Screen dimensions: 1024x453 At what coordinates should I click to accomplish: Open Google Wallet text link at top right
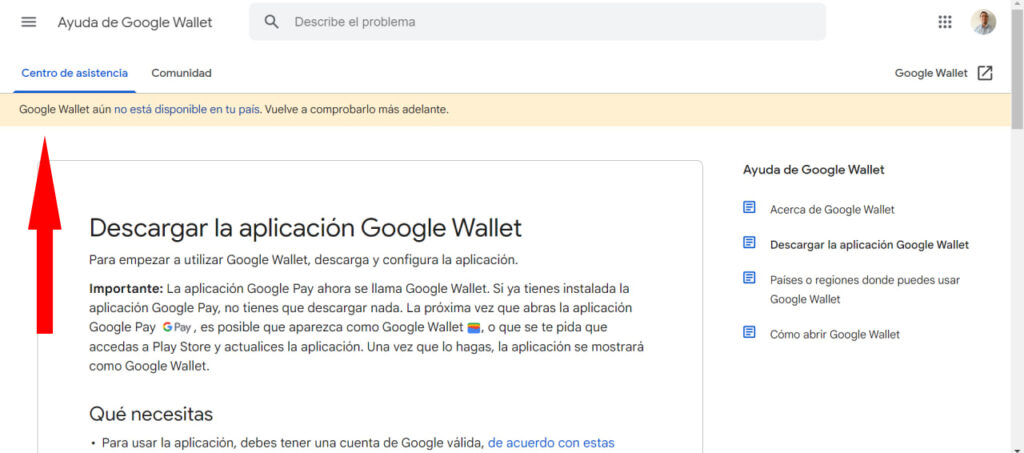pos(930,73)
